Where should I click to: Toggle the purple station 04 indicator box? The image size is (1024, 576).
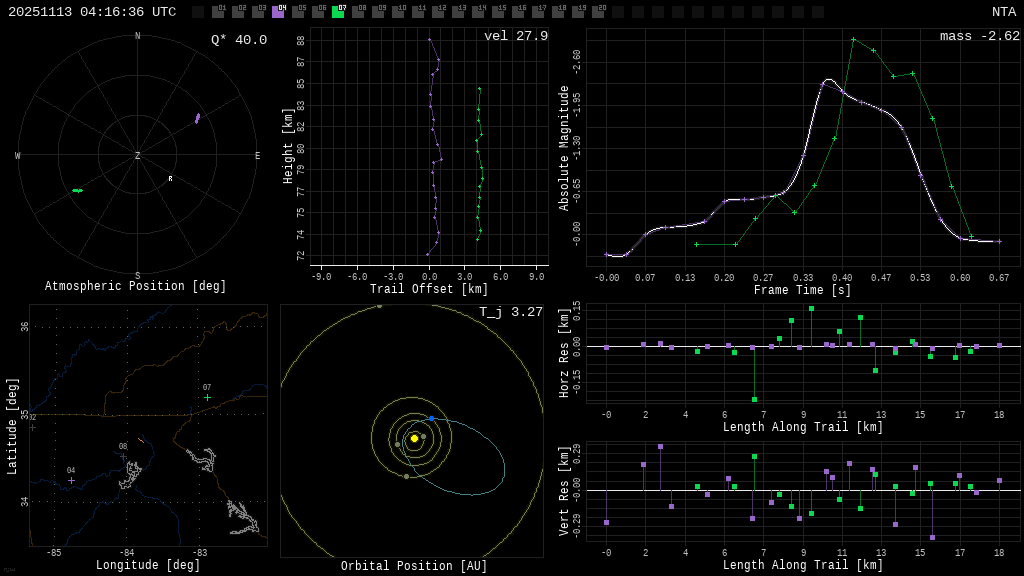[278, 12]
